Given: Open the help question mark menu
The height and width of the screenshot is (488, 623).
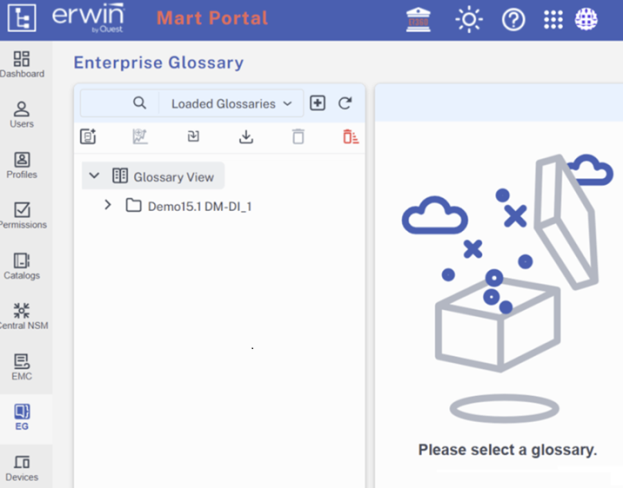Looking at the screenshot, I should click(514, 19).
